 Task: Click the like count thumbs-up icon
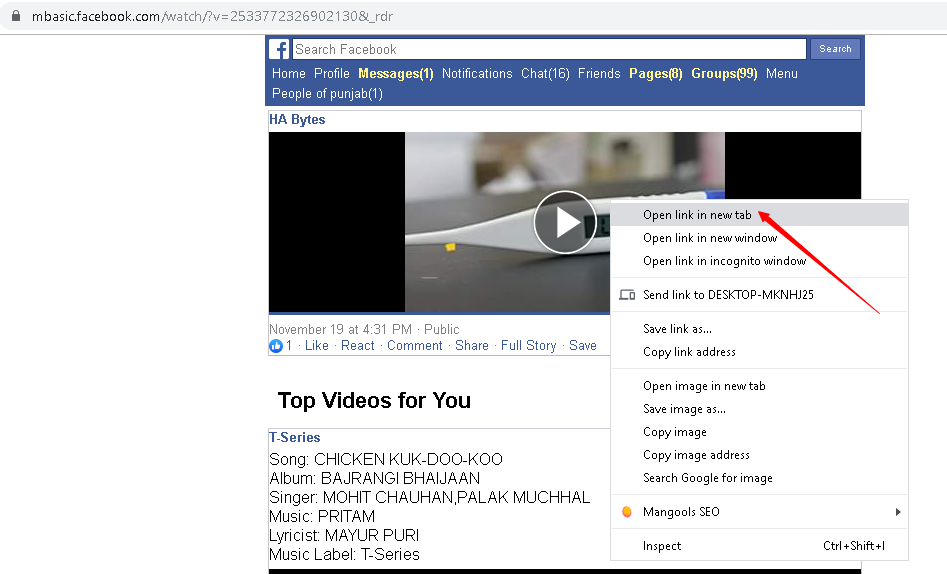(x=275, y=346)
